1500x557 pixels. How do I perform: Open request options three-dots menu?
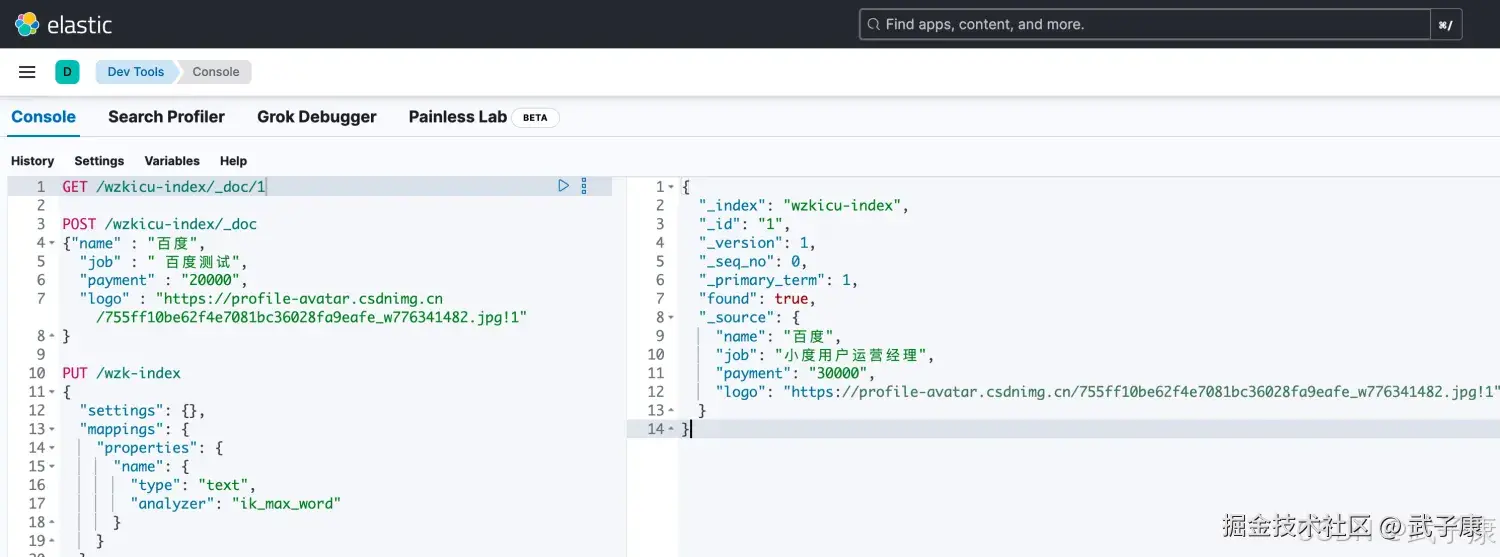(x=584, y=186)
